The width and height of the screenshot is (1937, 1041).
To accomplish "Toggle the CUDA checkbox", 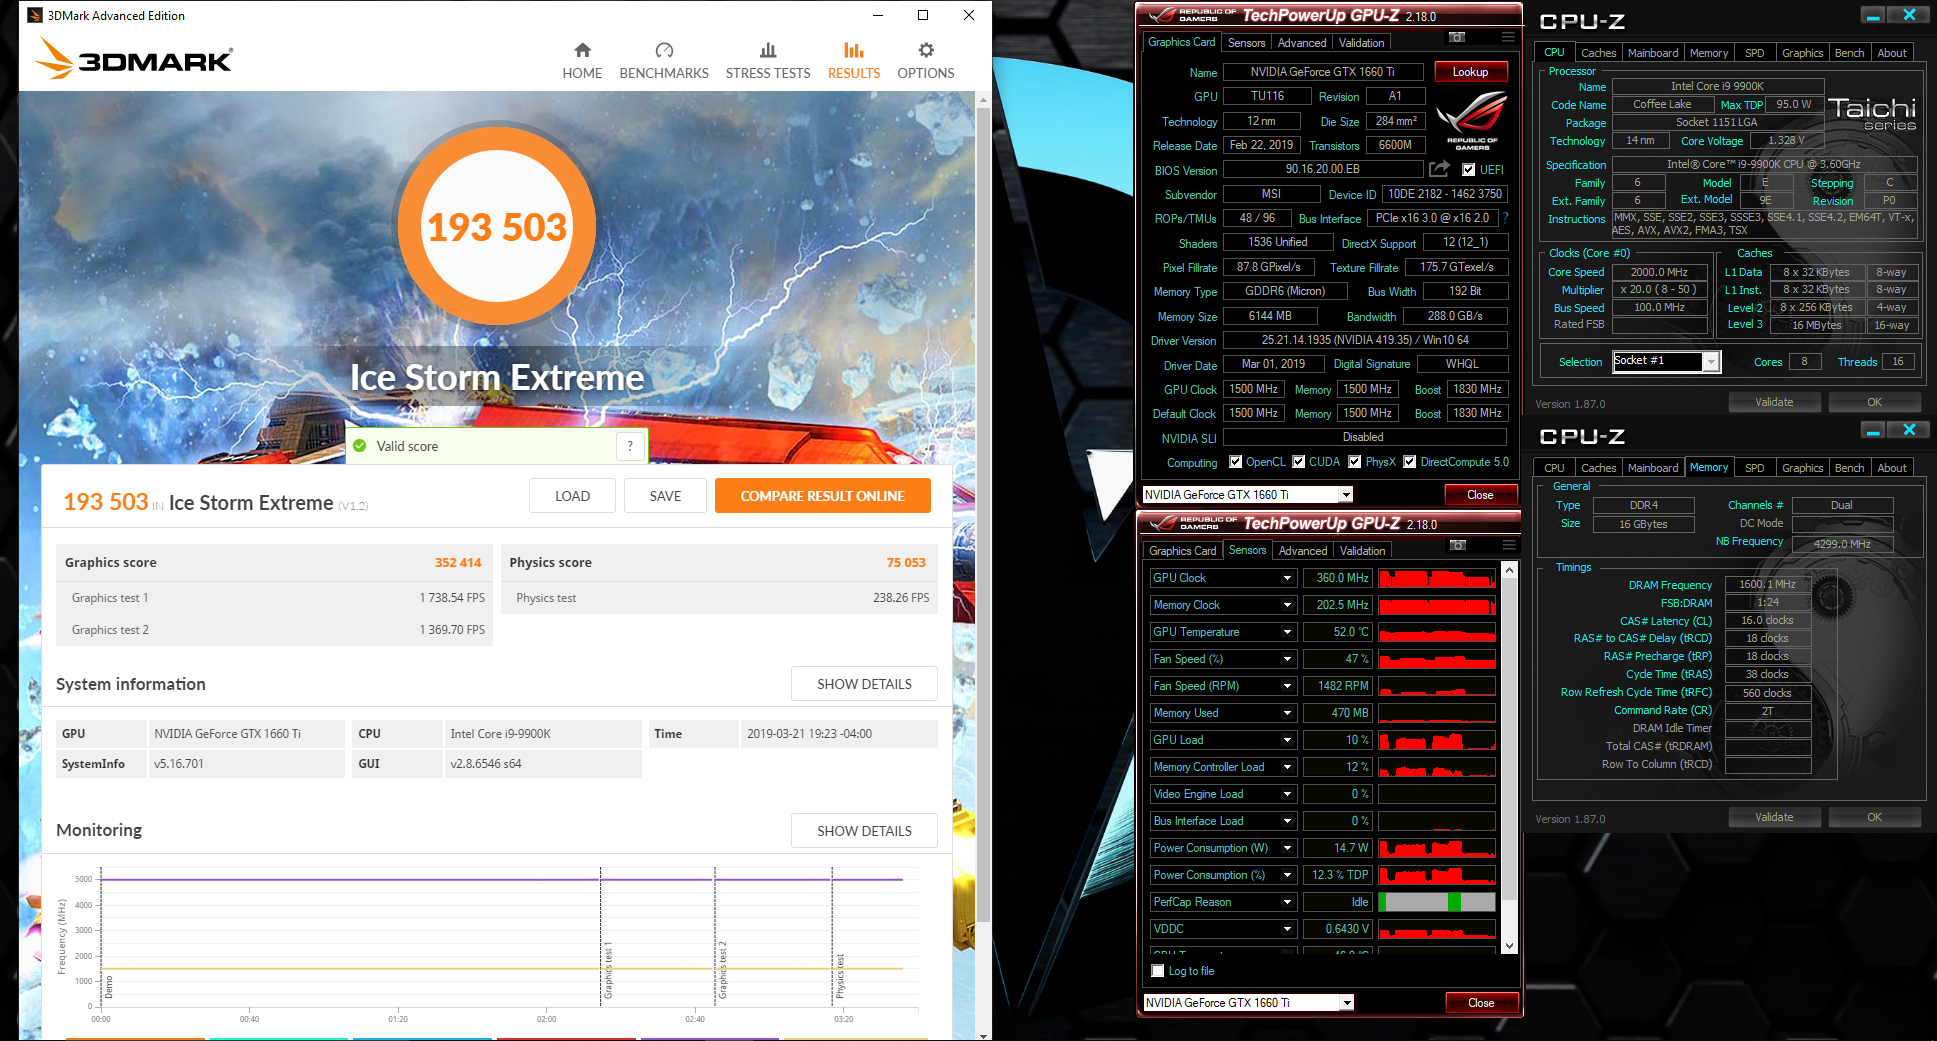I will click(x=1298, y=462).
